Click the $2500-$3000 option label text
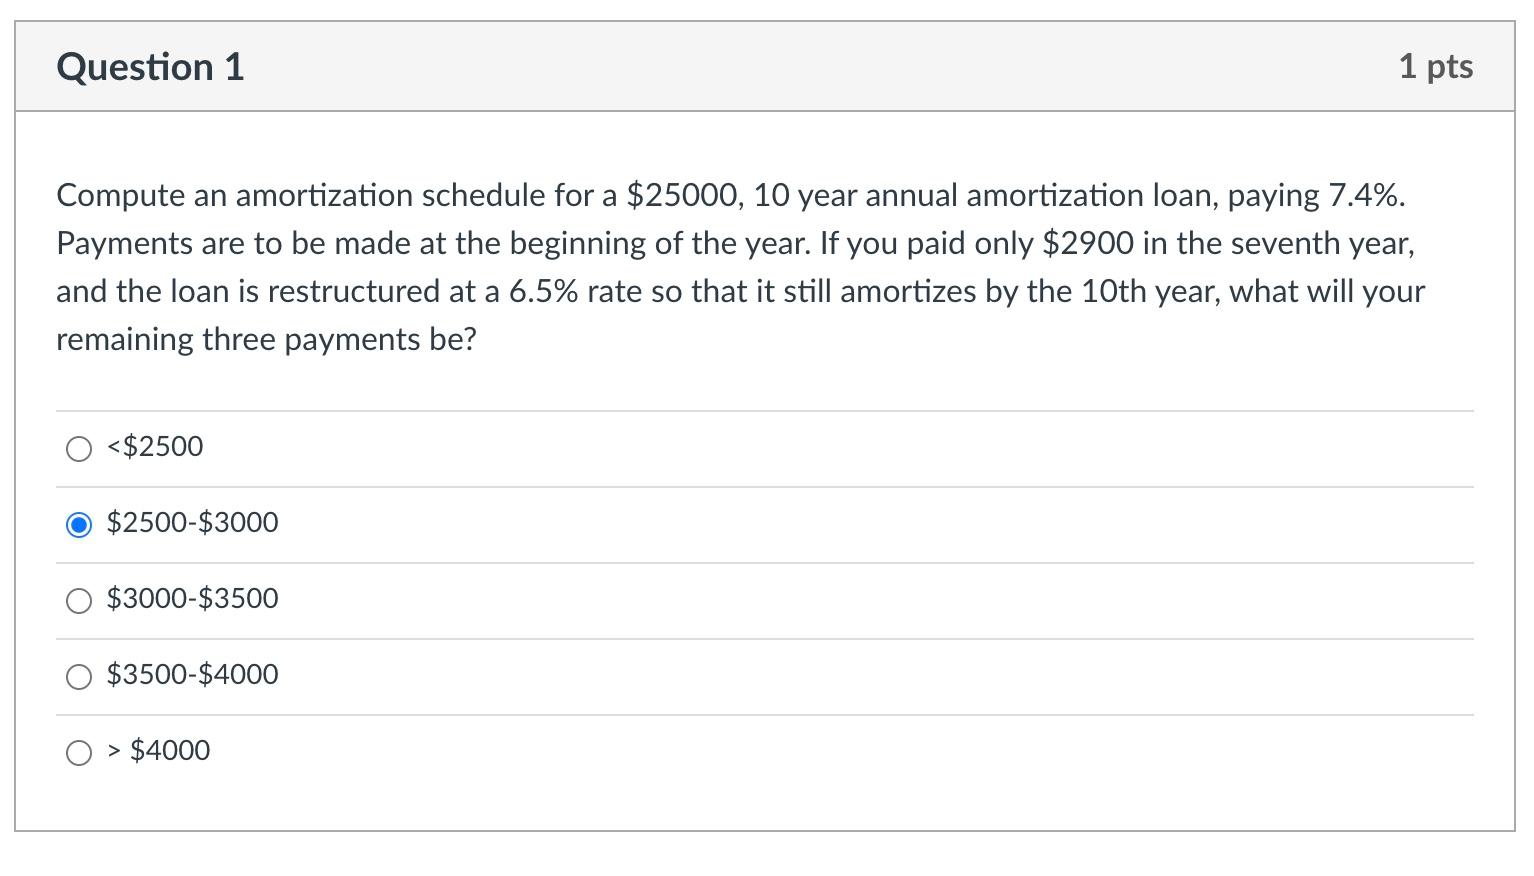Viewport: 1534px width, 876px height. [192, 522]
